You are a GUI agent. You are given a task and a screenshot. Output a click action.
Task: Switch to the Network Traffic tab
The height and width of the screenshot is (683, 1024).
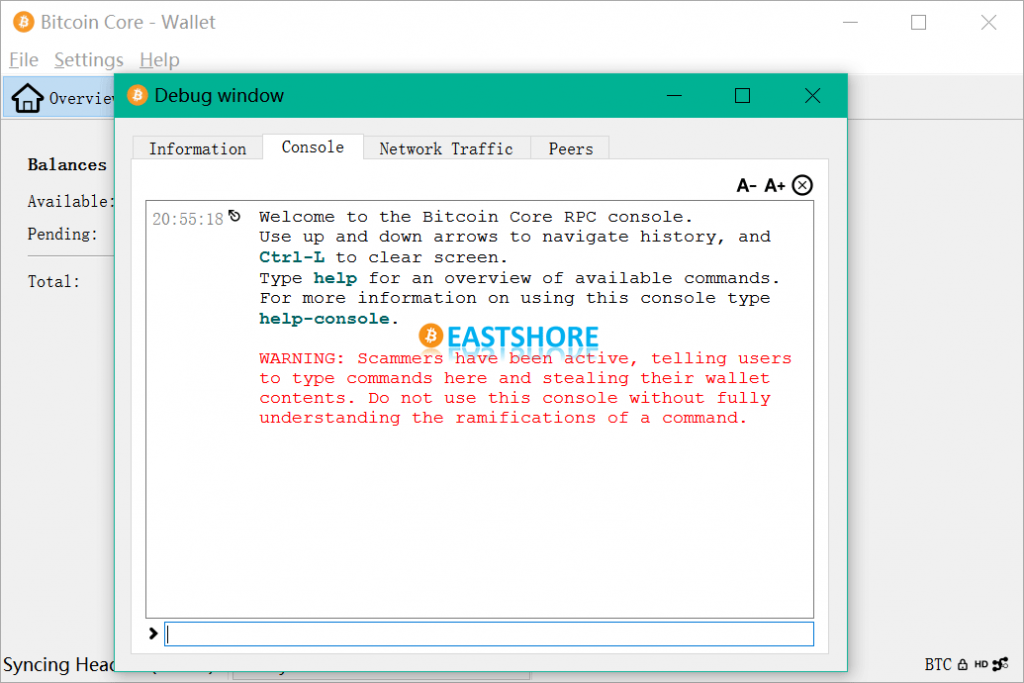(446, 148)
